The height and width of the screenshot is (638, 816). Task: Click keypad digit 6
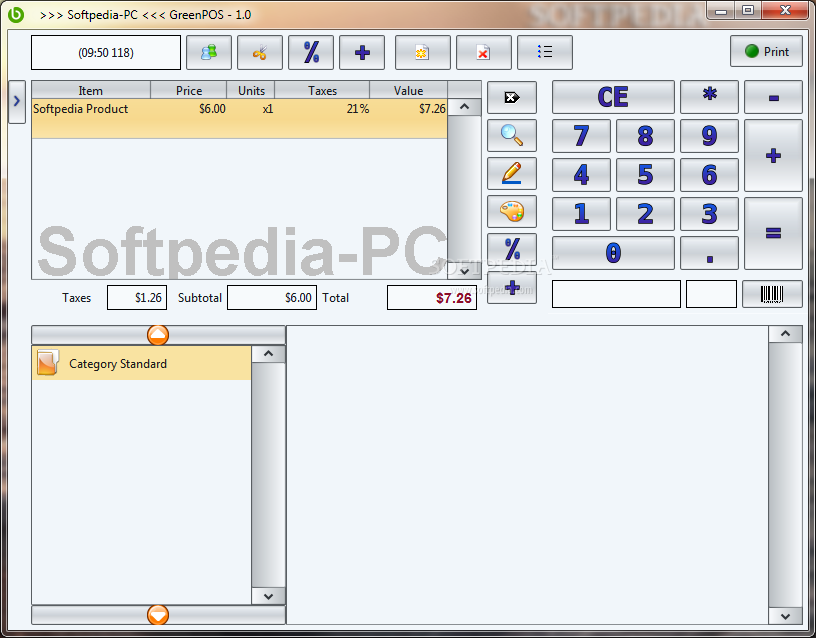click(709, 175)
